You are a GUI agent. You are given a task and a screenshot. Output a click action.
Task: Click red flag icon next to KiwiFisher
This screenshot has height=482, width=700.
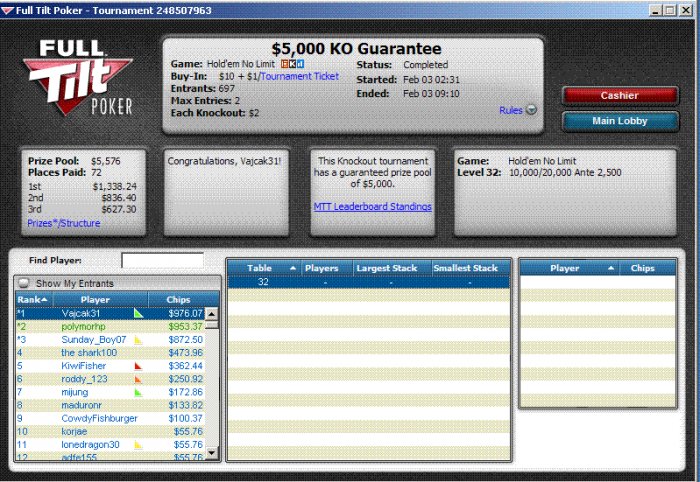pyautogui.click(x=138, y=366)
